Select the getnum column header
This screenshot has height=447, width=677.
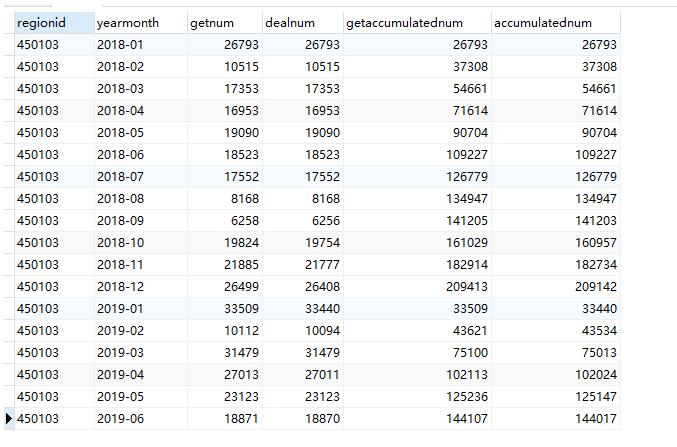tap(210, 22)
